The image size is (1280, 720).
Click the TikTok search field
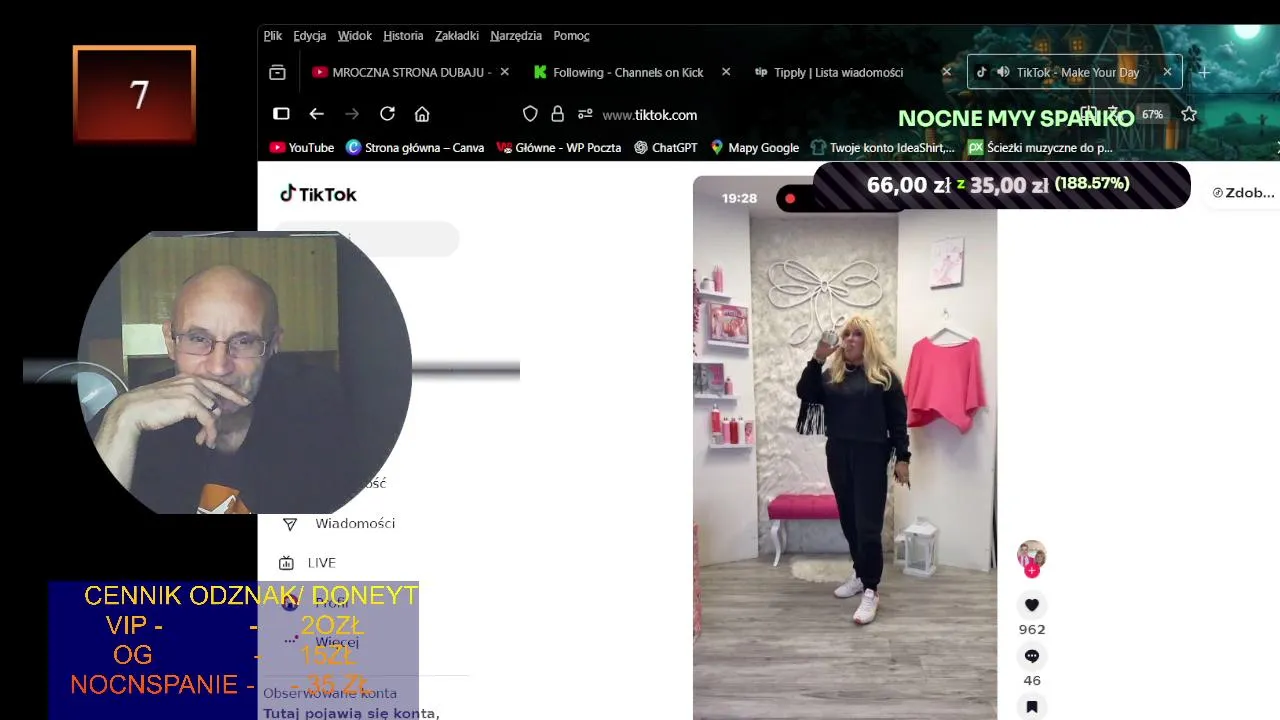click(x=366, y=240)
